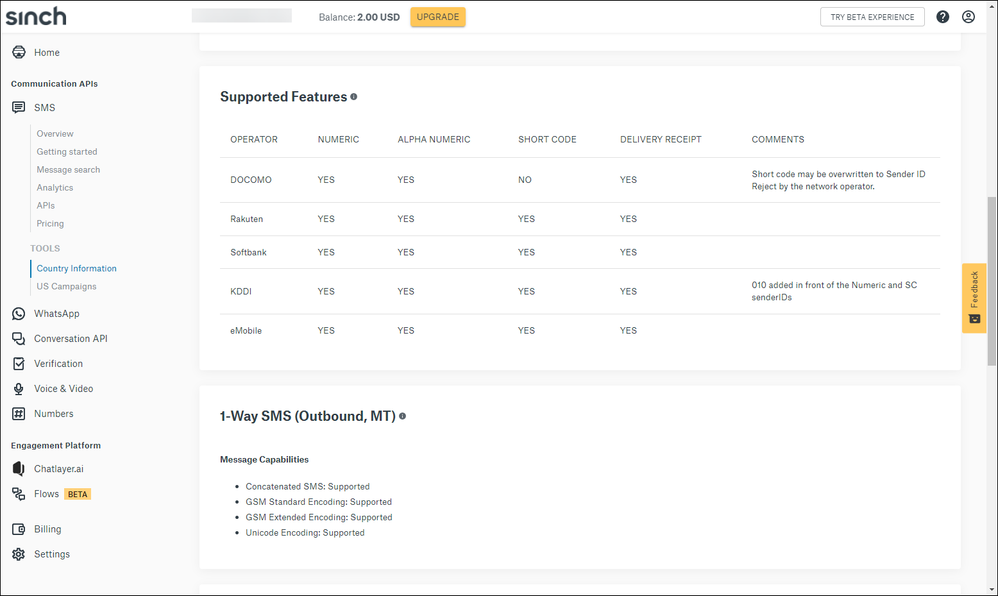Click the Feedback tab smiley icon
998x596 pixels.
(x=974, y=319)
